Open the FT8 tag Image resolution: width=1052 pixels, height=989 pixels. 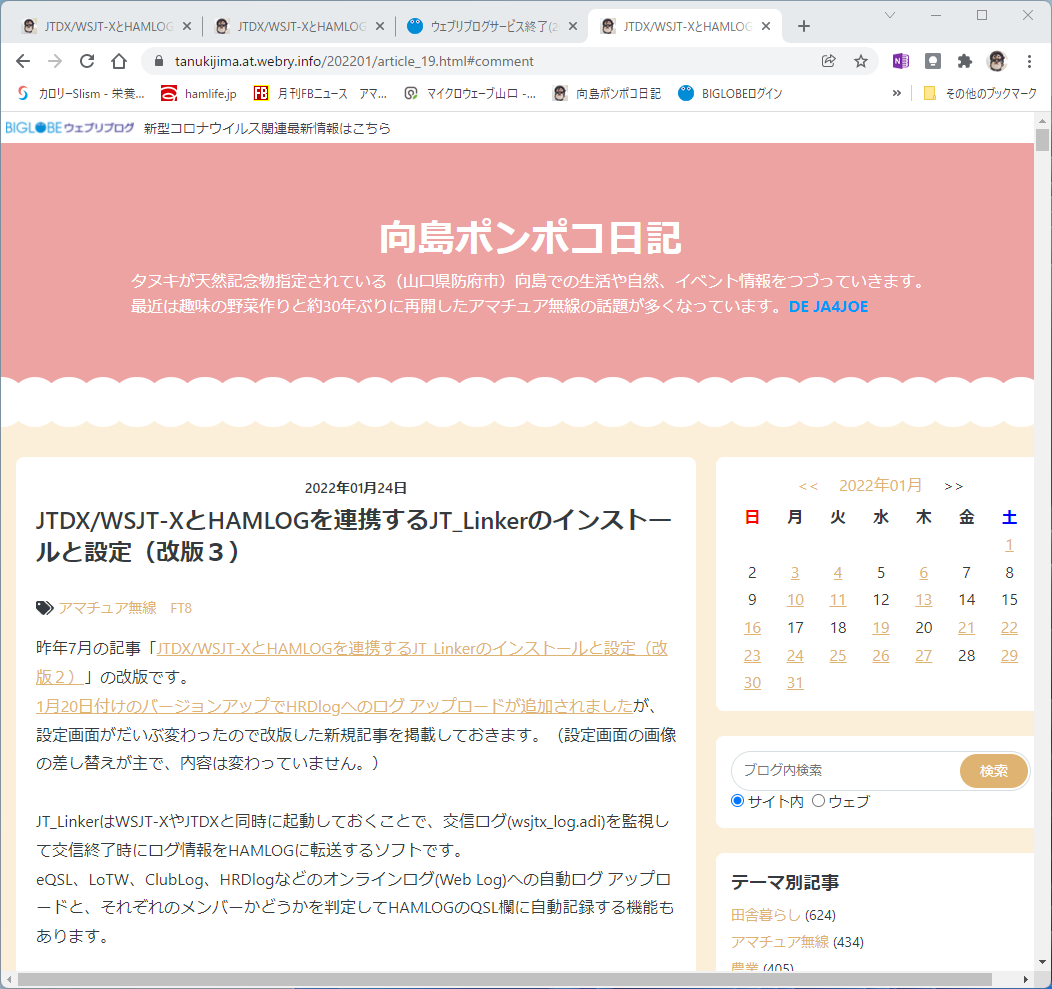click(181, 608)
